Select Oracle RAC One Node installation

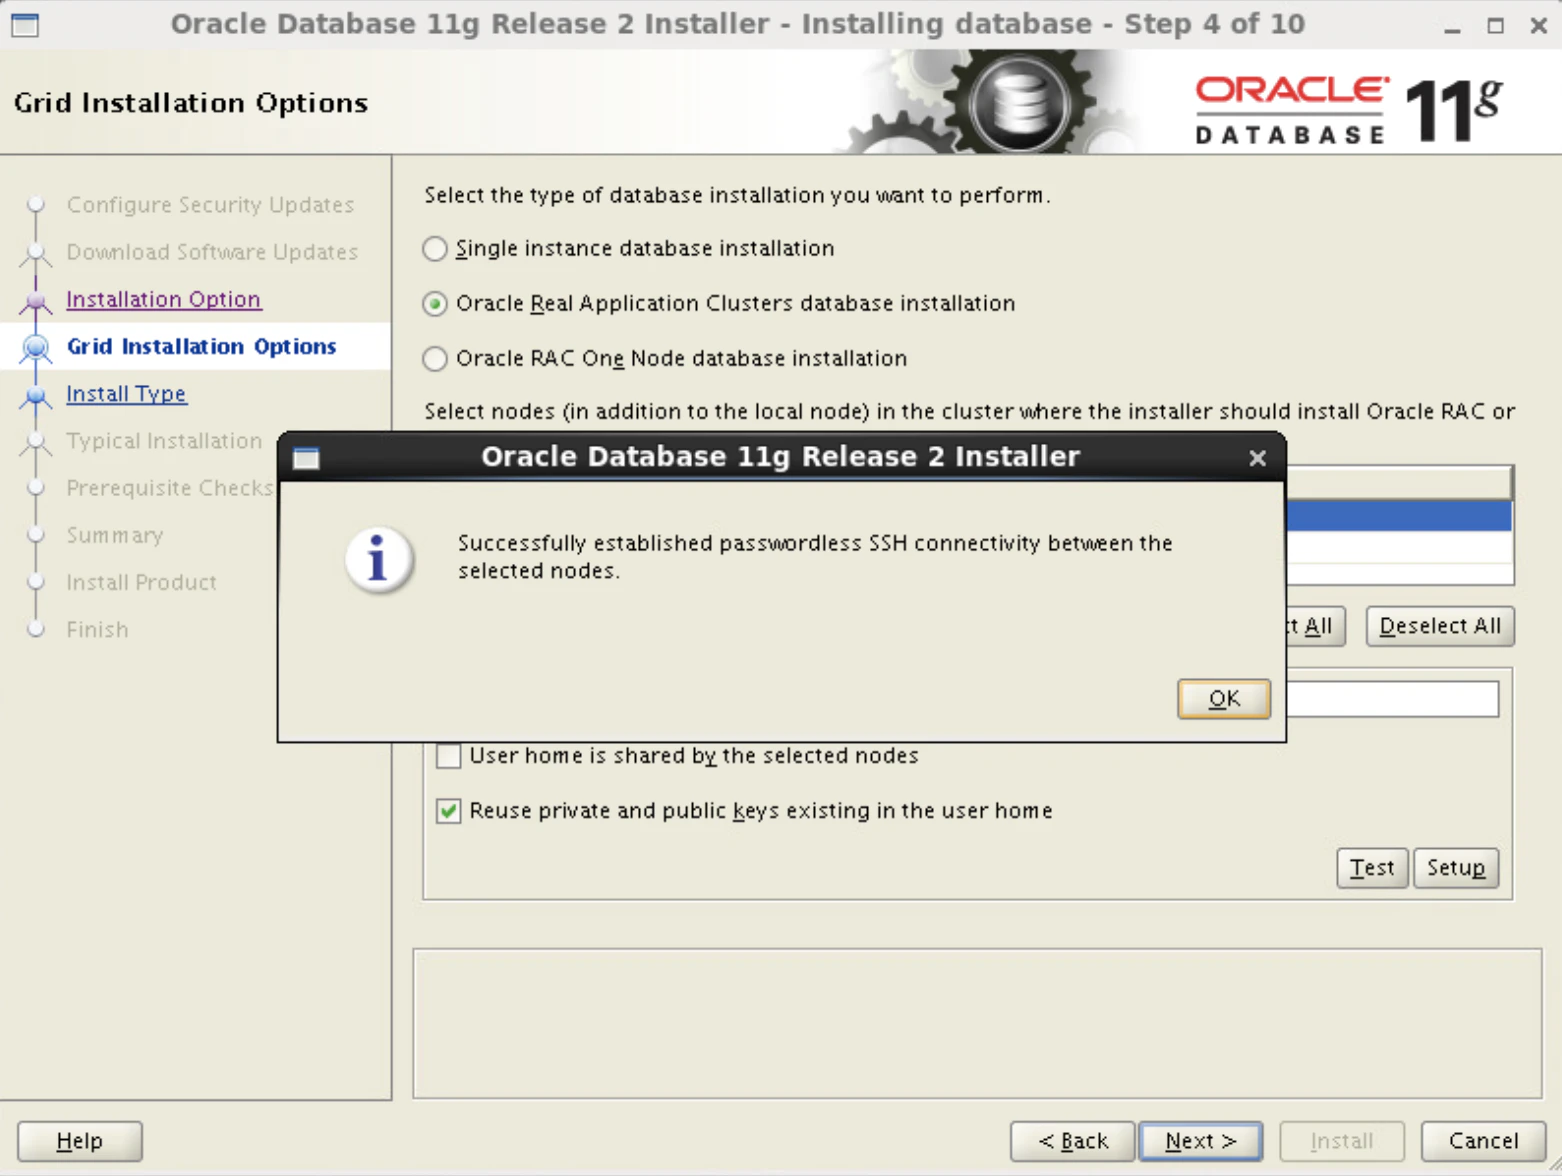point(435,359)
